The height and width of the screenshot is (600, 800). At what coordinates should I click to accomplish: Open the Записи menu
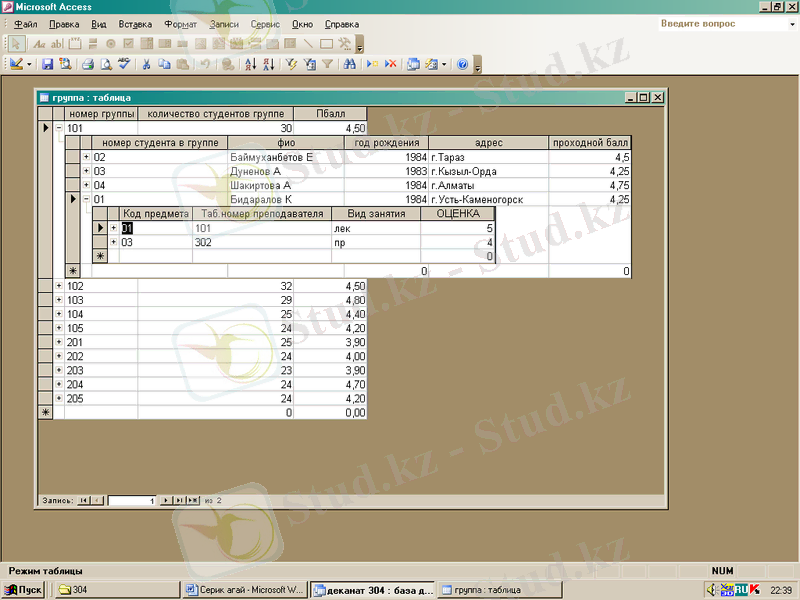coord(225,23)
